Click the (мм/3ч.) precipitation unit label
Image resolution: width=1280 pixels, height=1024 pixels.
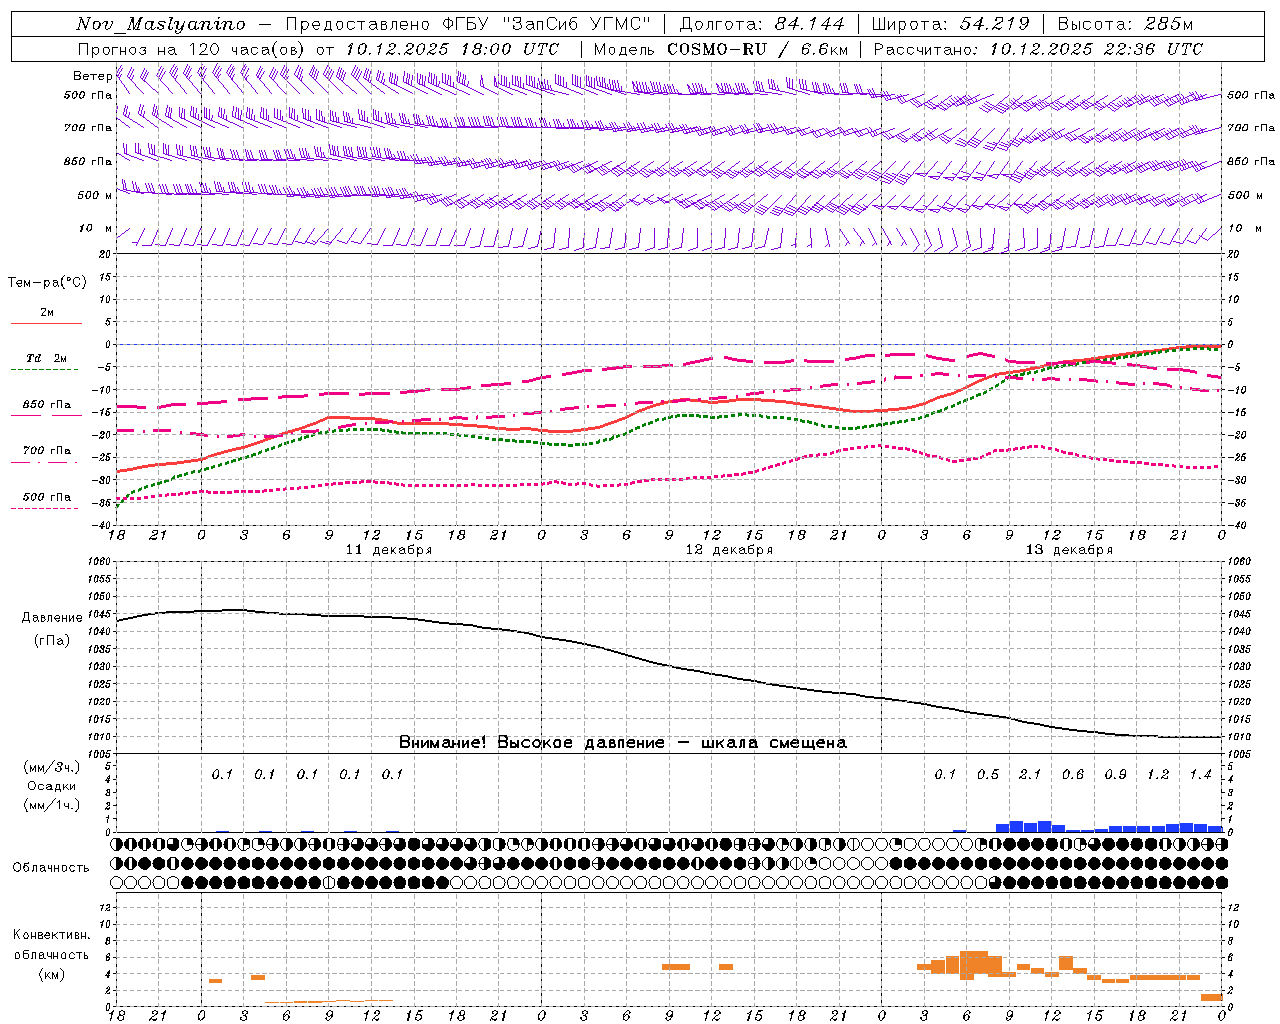52,767
